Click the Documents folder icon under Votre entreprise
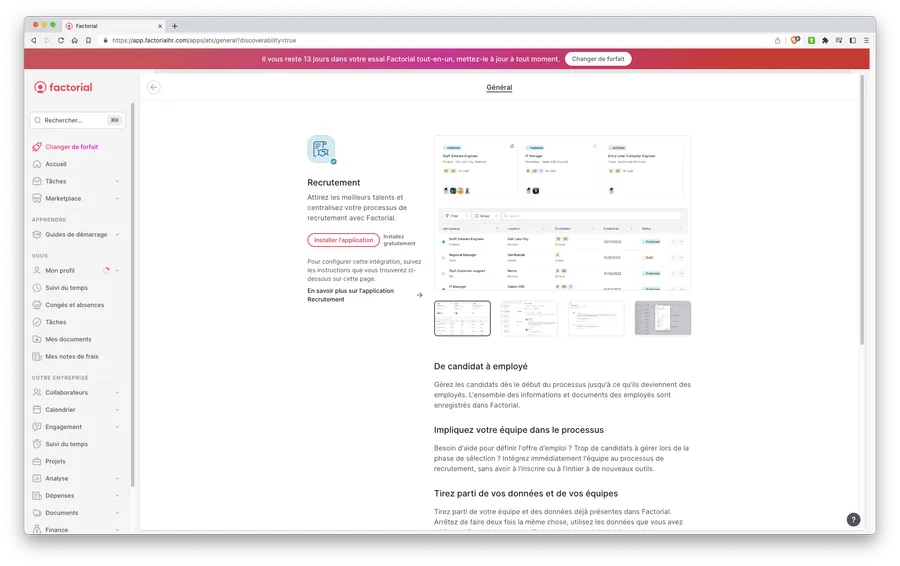 (x=37, y=513)
